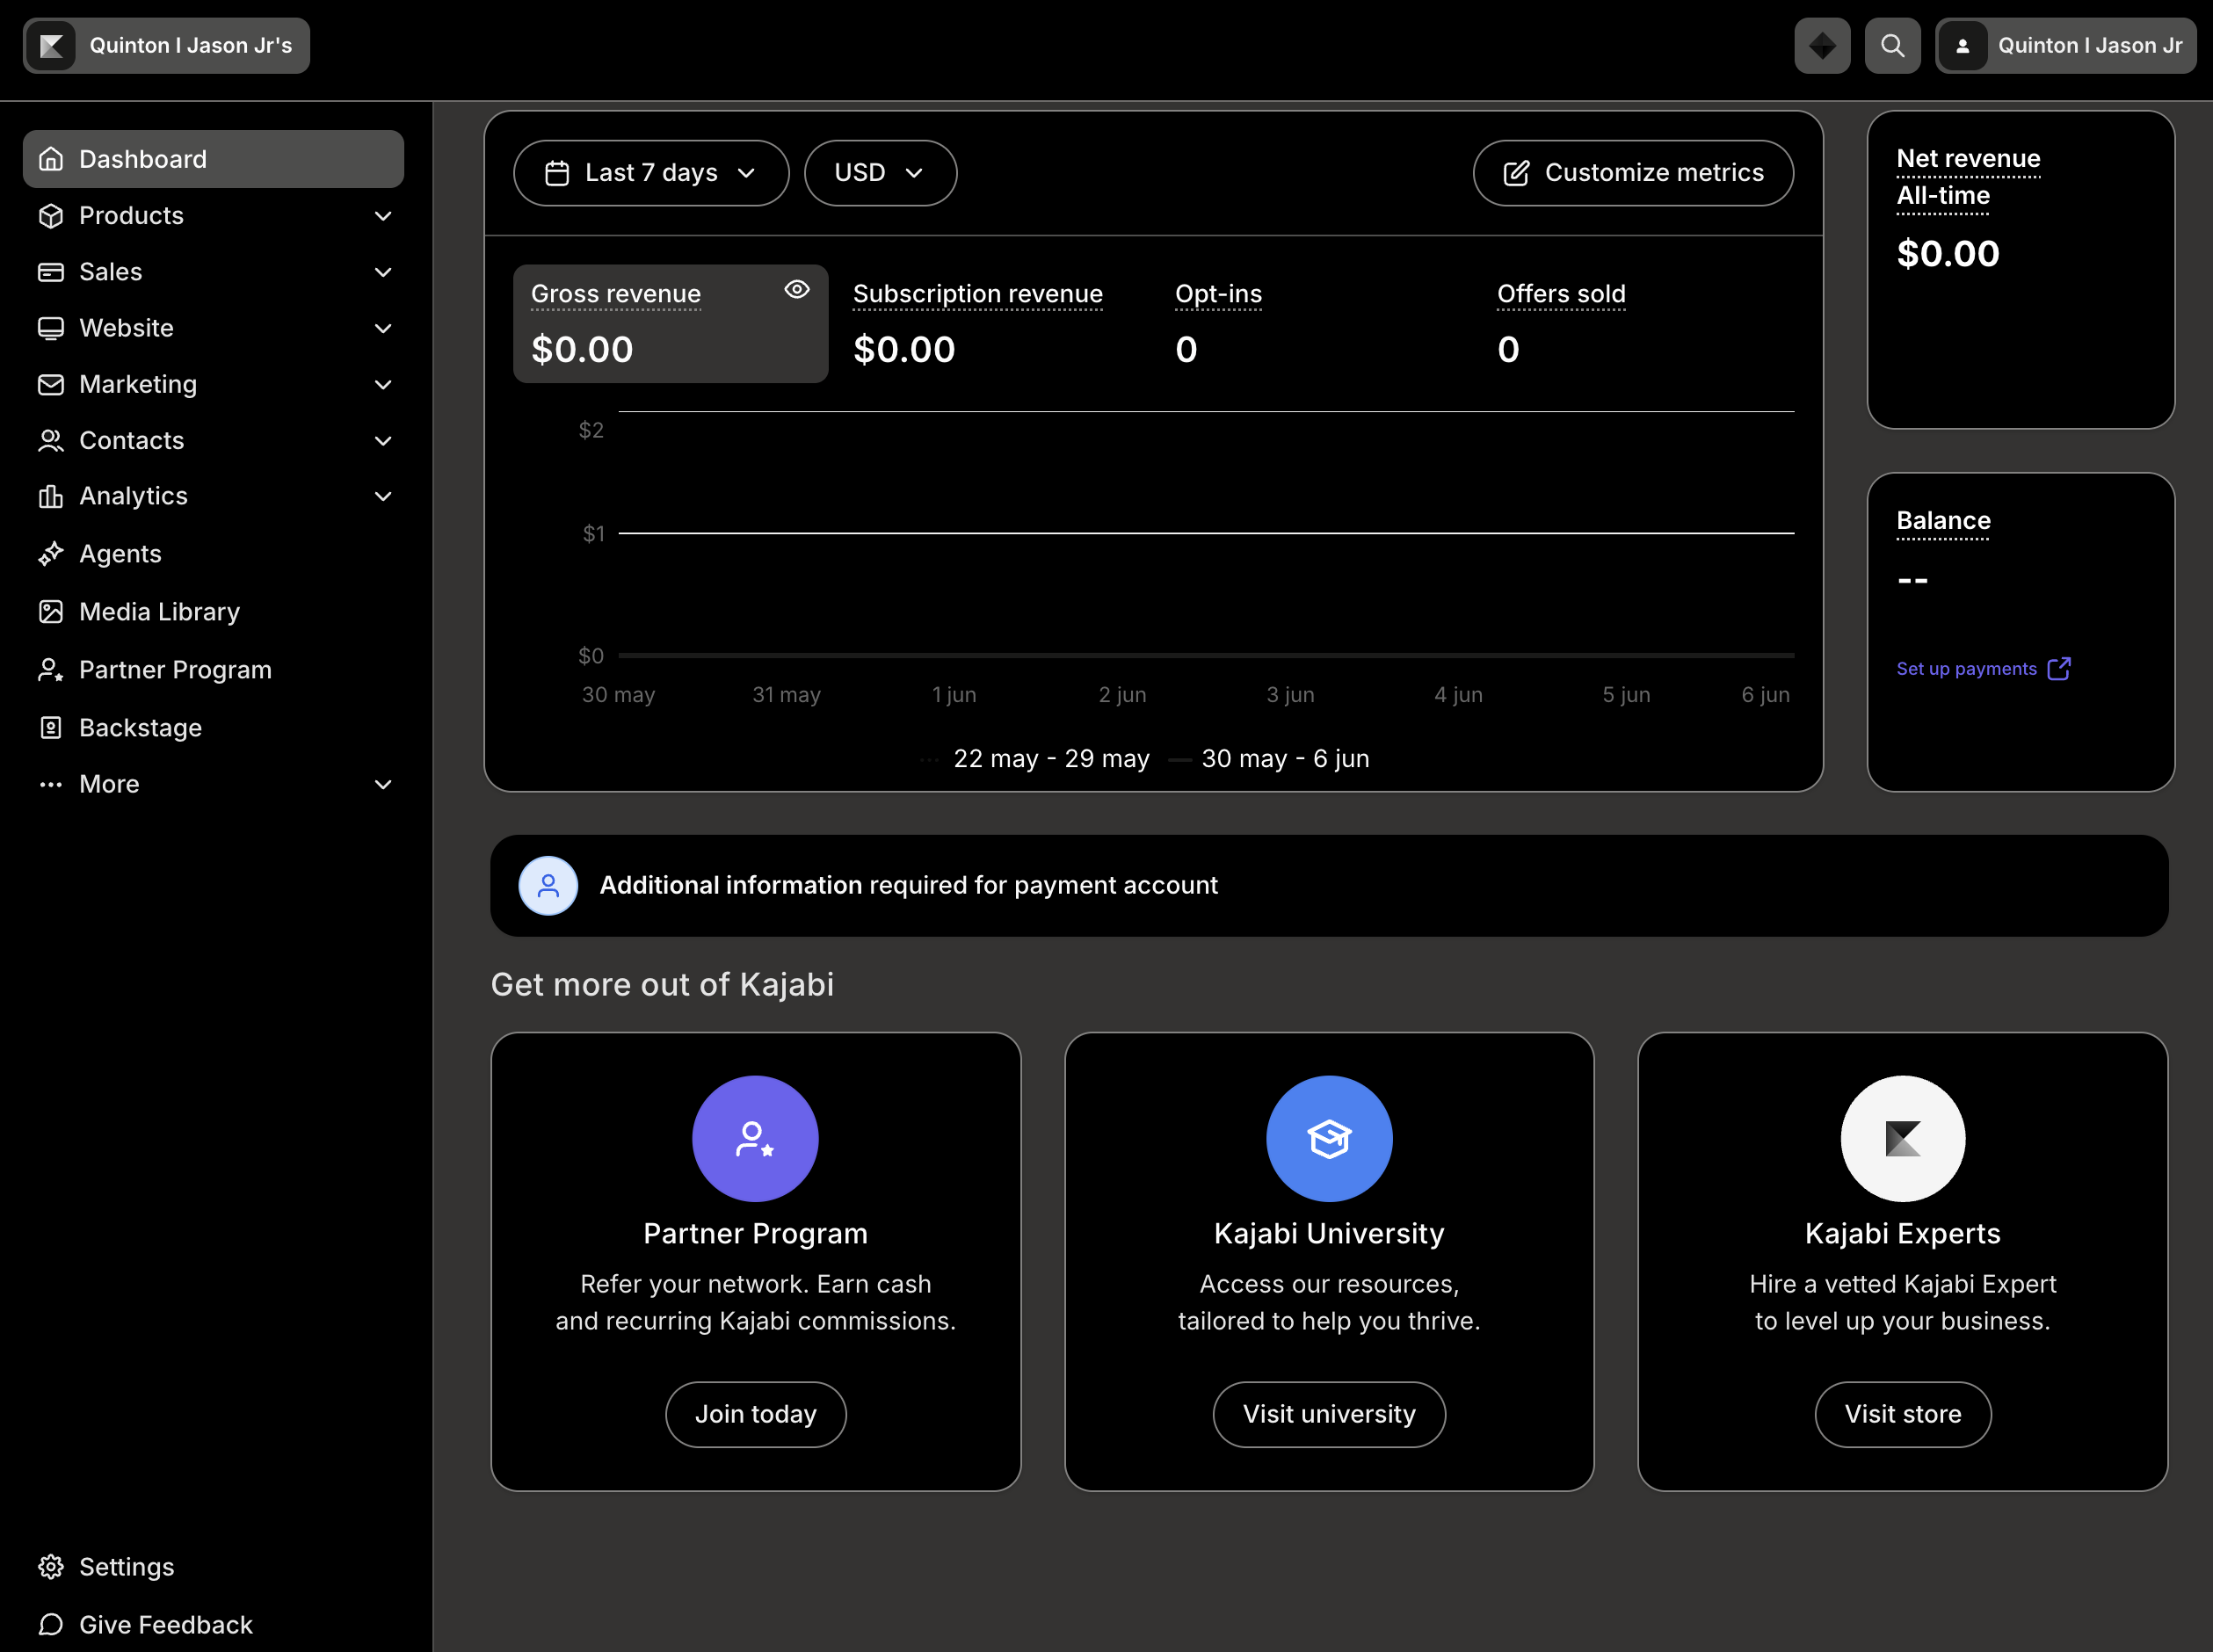
Task: Expand the Sales menu chevron
Action: pos(383,271)
